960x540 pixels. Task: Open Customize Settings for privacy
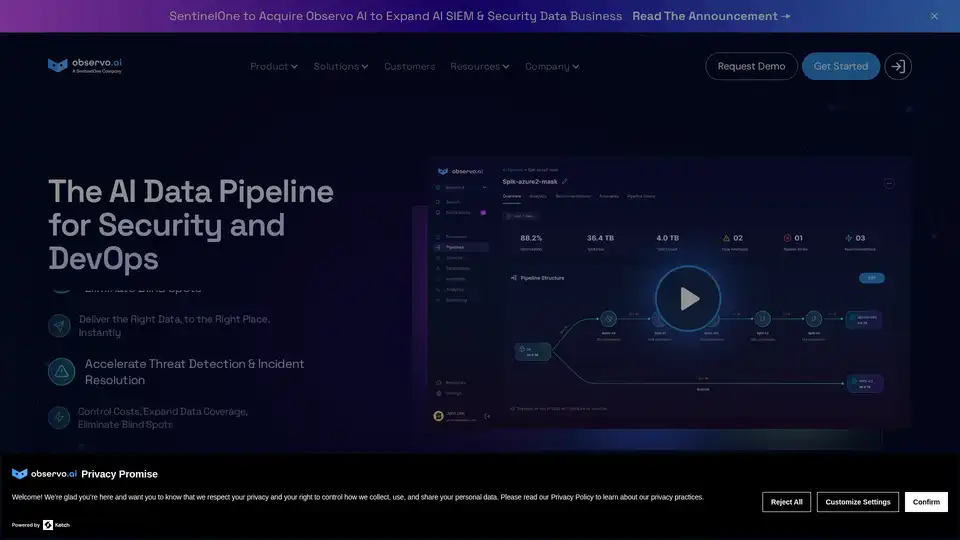857,502
